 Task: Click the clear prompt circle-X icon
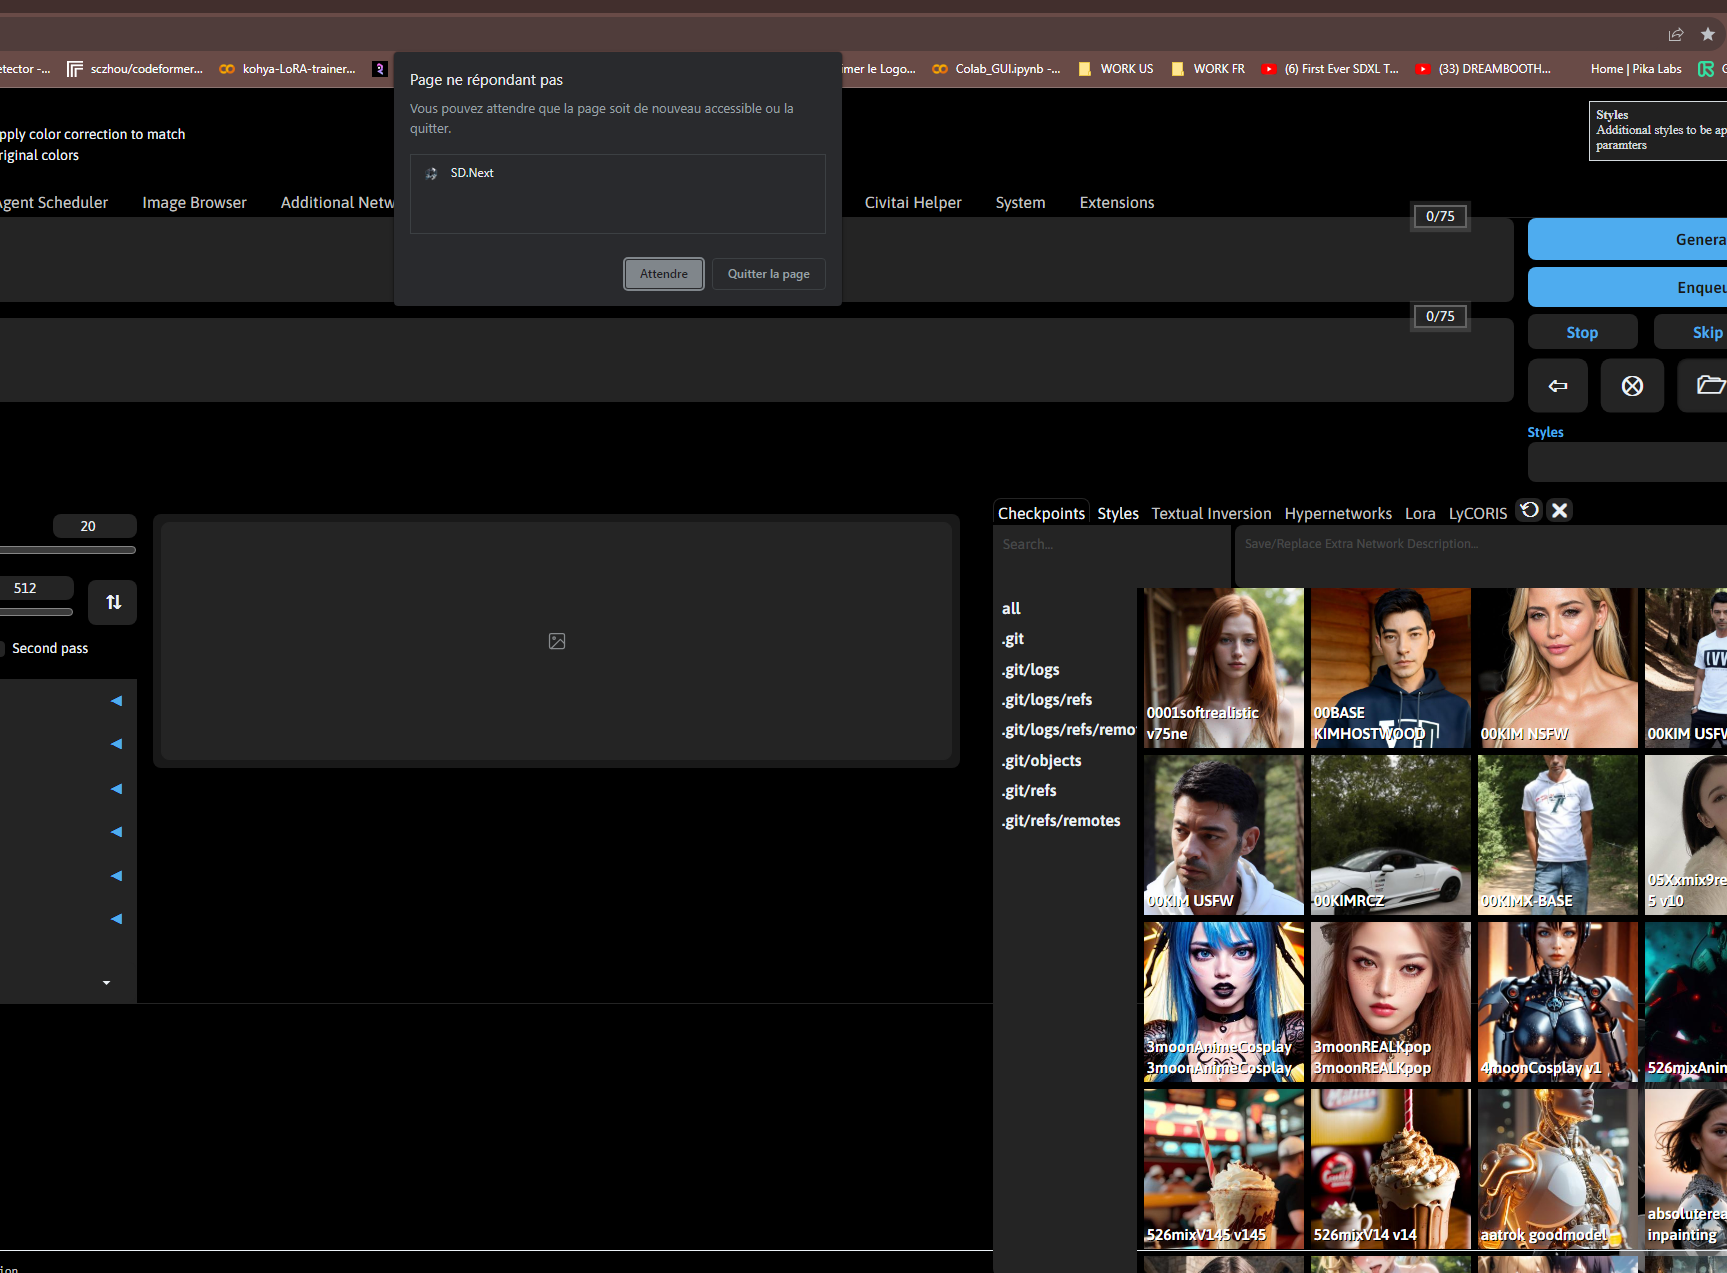(1632, 385)
